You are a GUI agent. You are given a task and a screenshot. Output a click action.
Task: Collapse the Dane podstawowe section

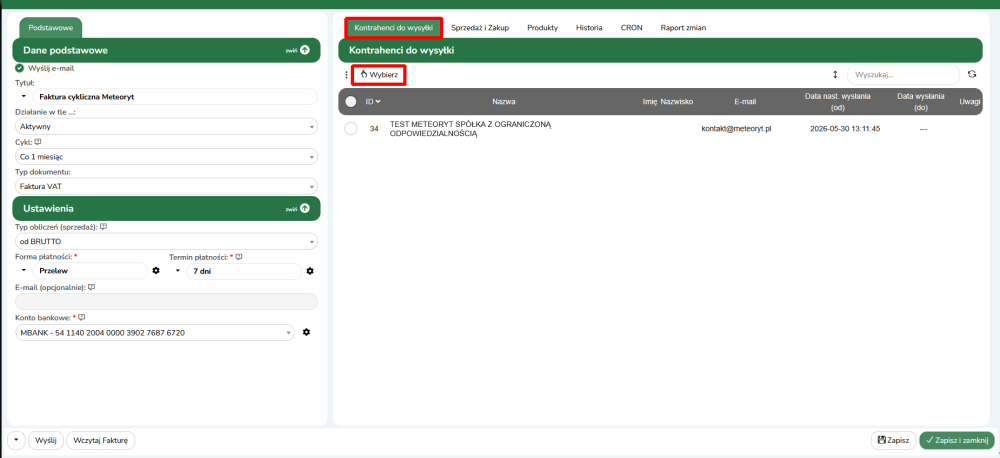(x=304, y=50)
